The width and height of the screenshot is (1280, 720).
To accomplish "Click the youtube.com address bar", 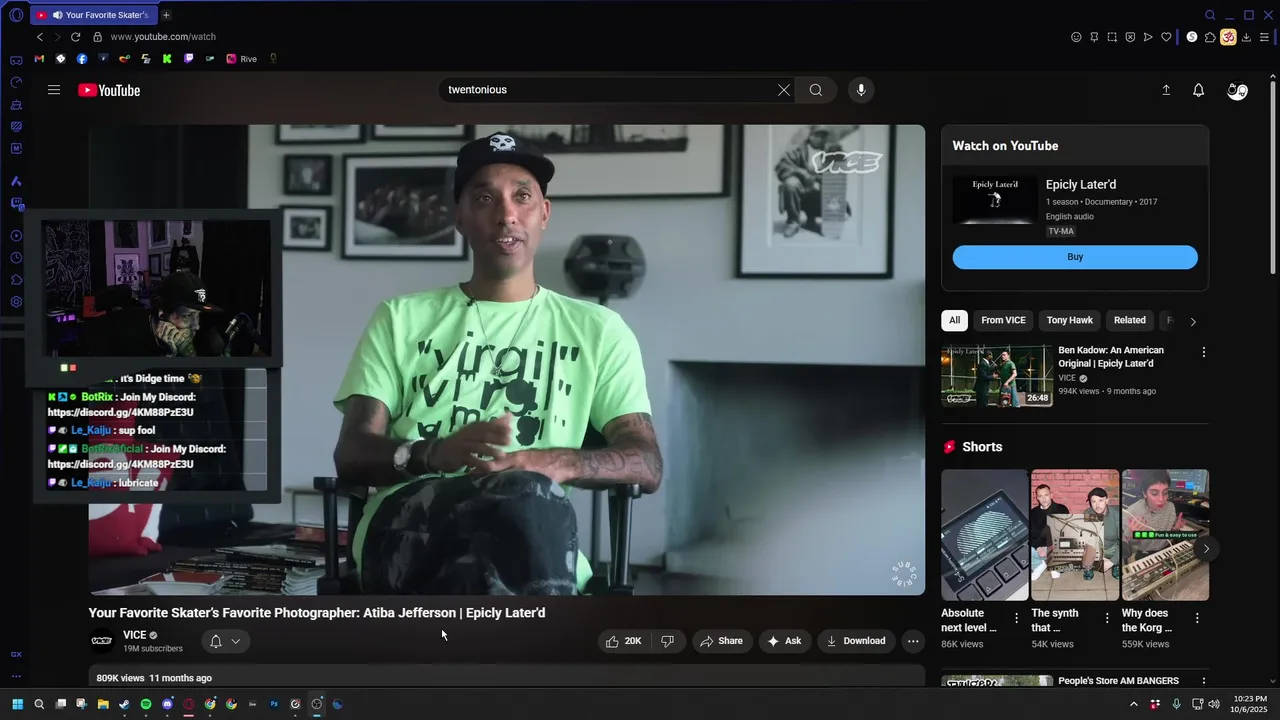I will (x=163, y=37).
